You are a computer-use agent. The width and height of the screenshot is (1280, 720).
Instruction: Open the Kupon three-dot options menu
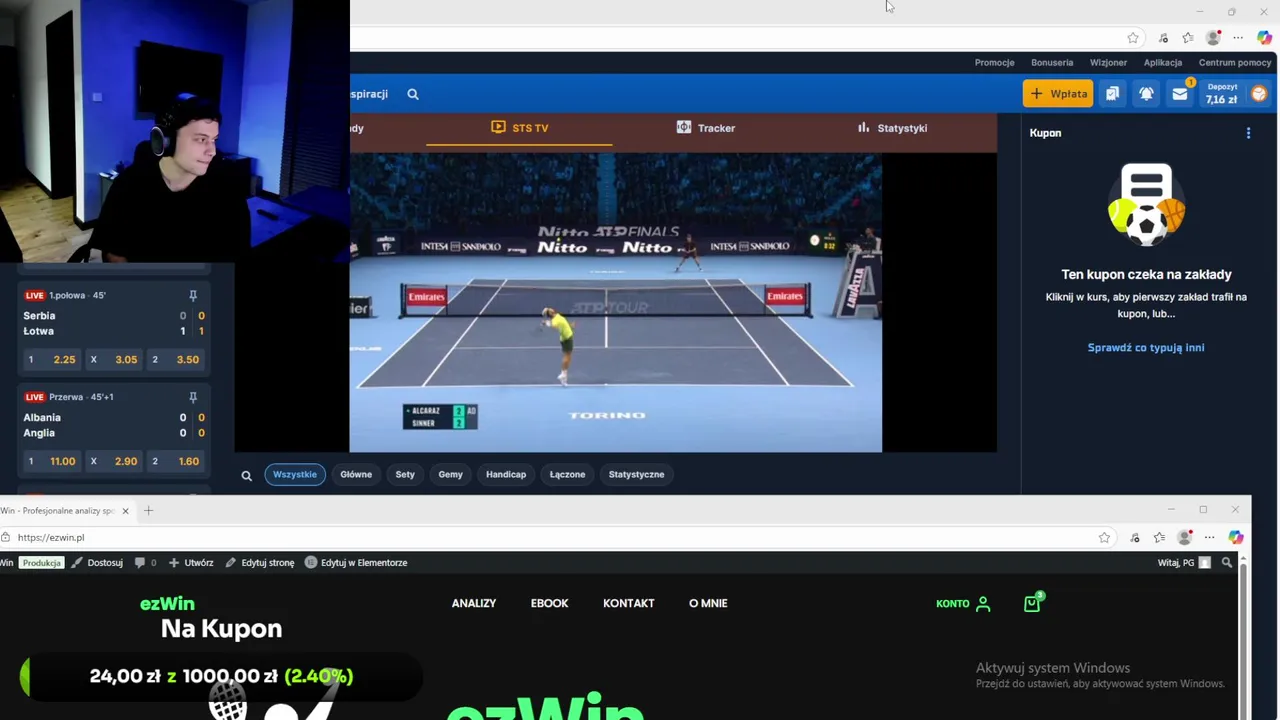tap(1248, 133)
